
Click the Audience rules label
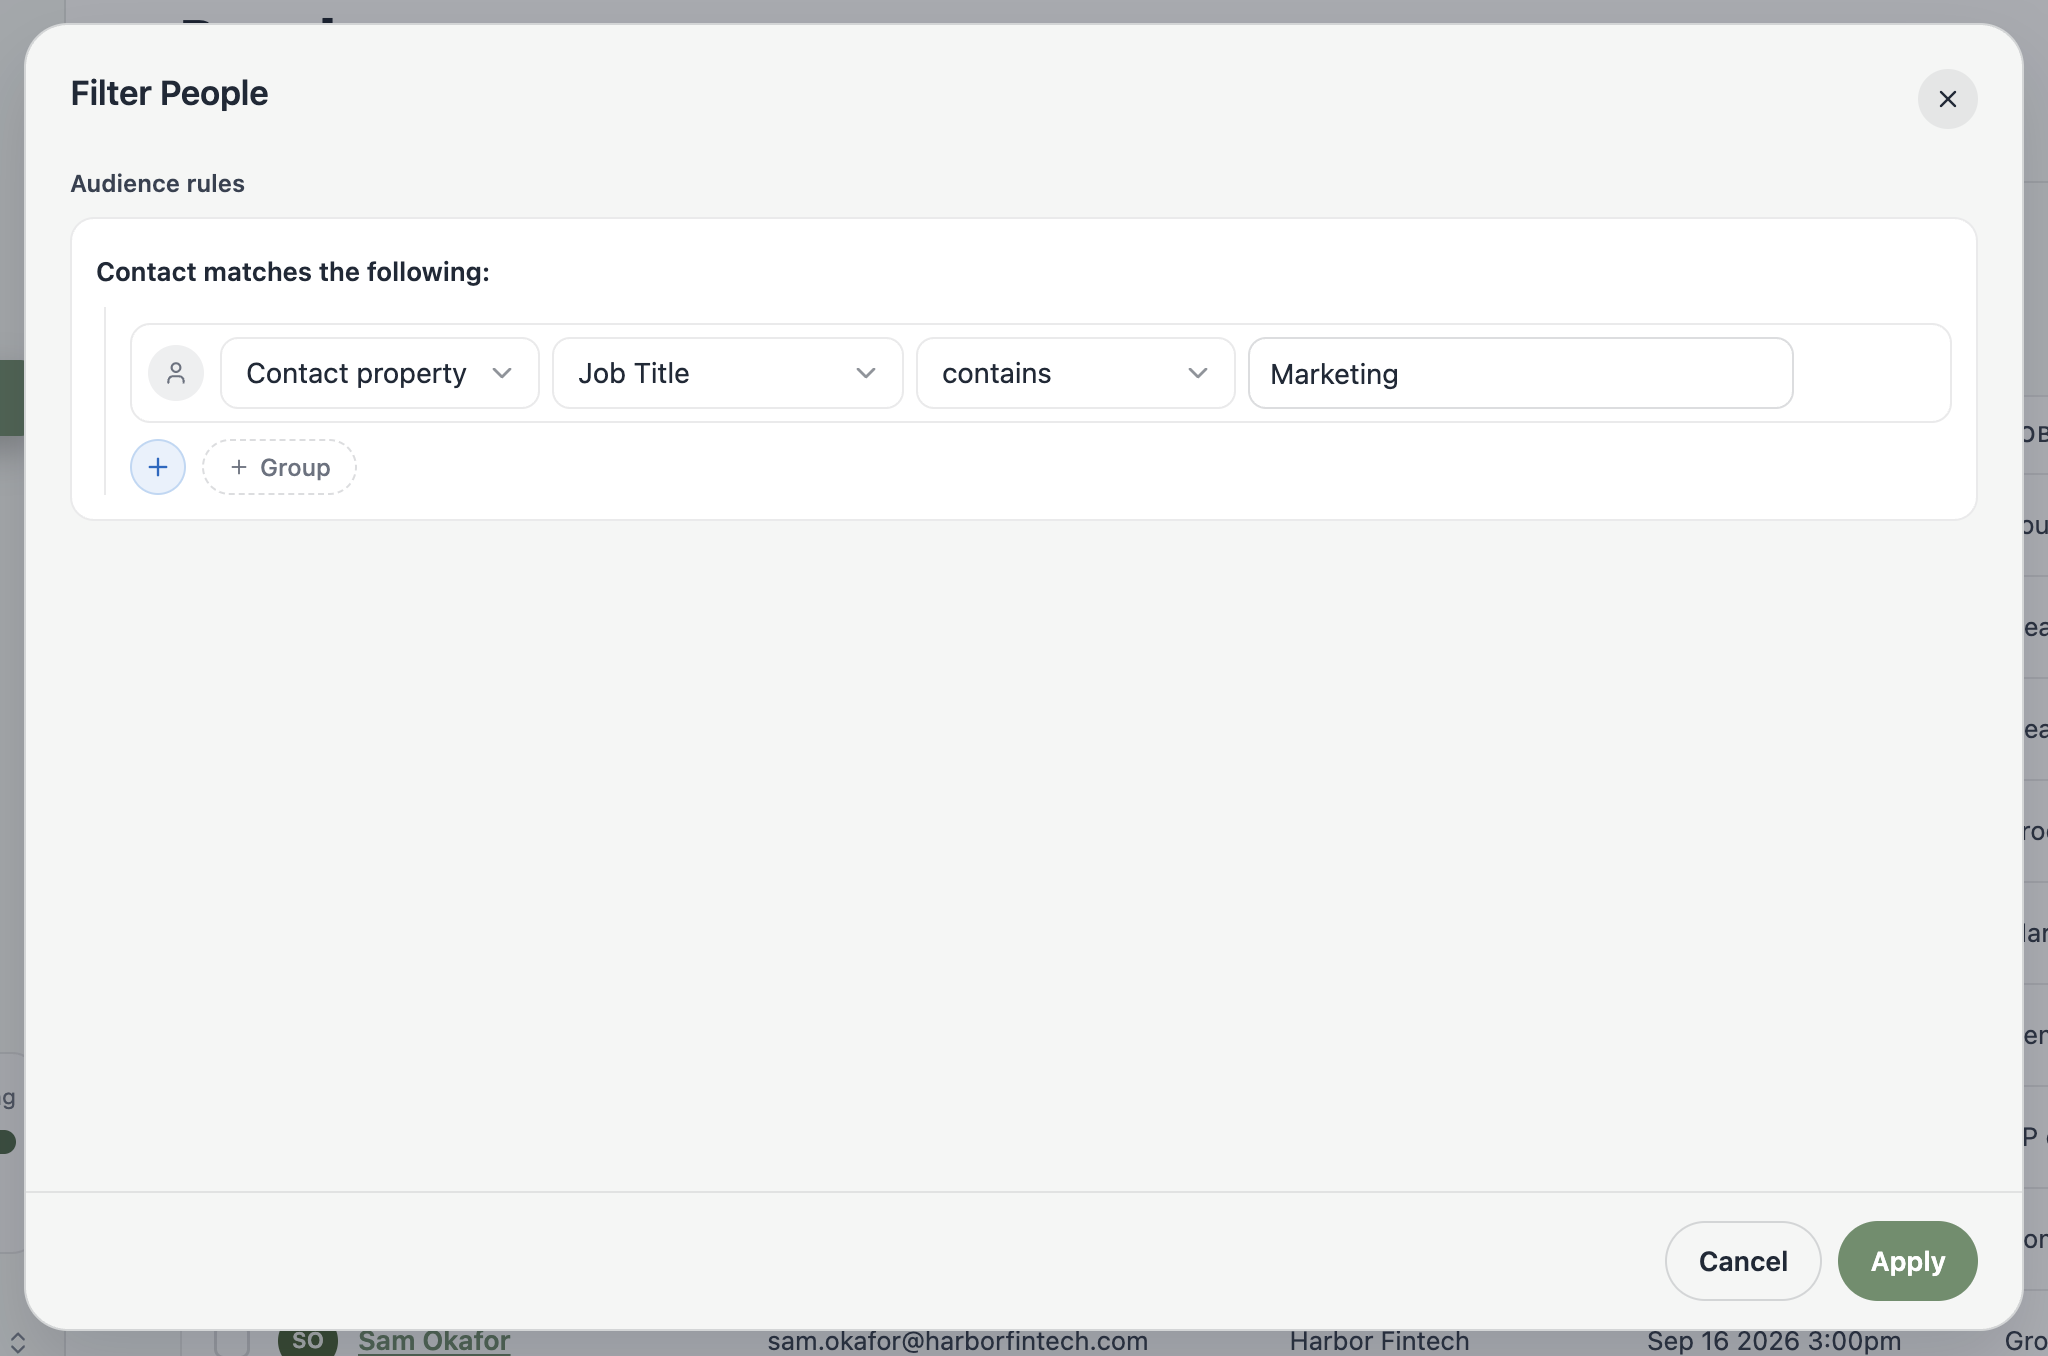pos(157,184)
